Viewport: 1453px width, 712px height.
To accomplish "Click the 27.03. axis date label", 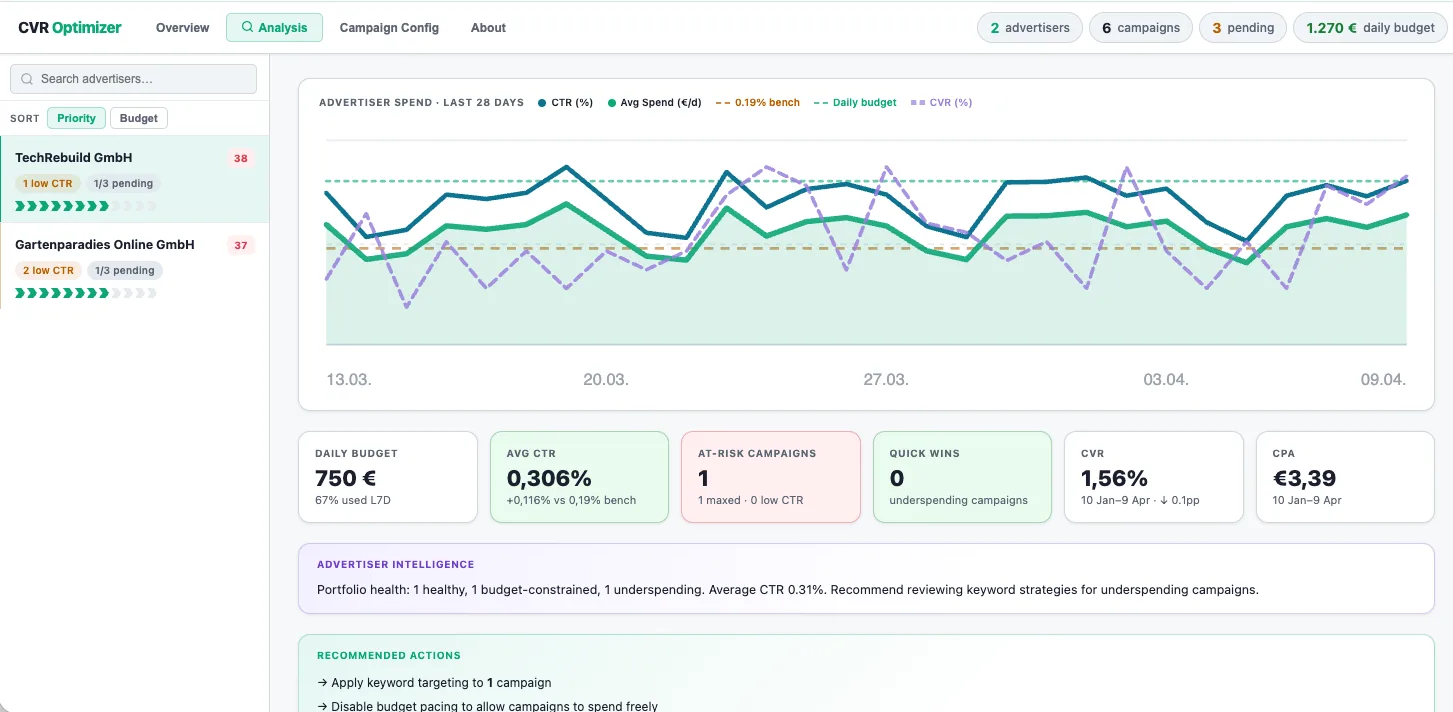I will [886, 380].
